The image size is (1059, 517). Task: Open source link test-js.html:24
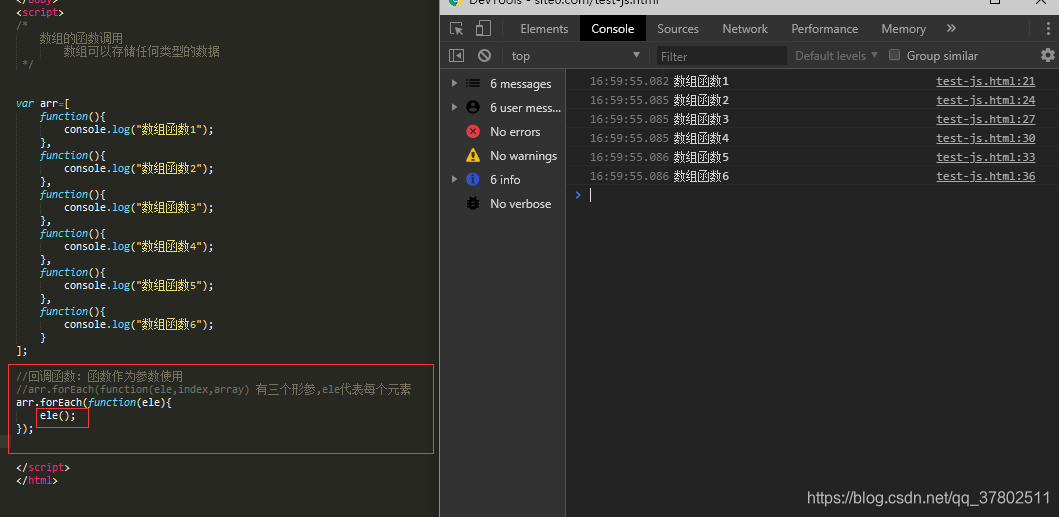(x=985, y=101)
